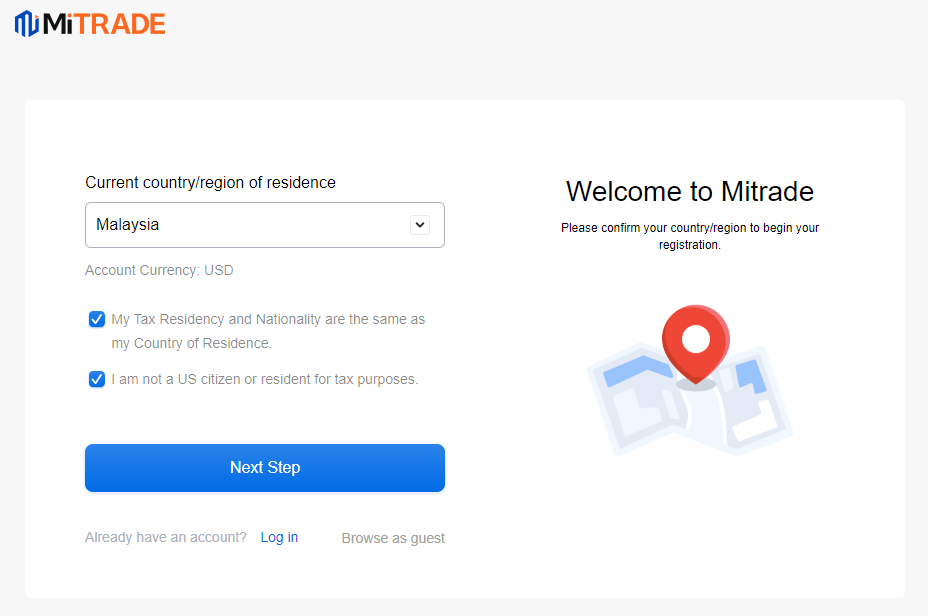This screenshot has height=616, width=928.
Task: Open the country of residence dropdown showing Malaysia
Action: pyautogui.click(x=265, y=225)
